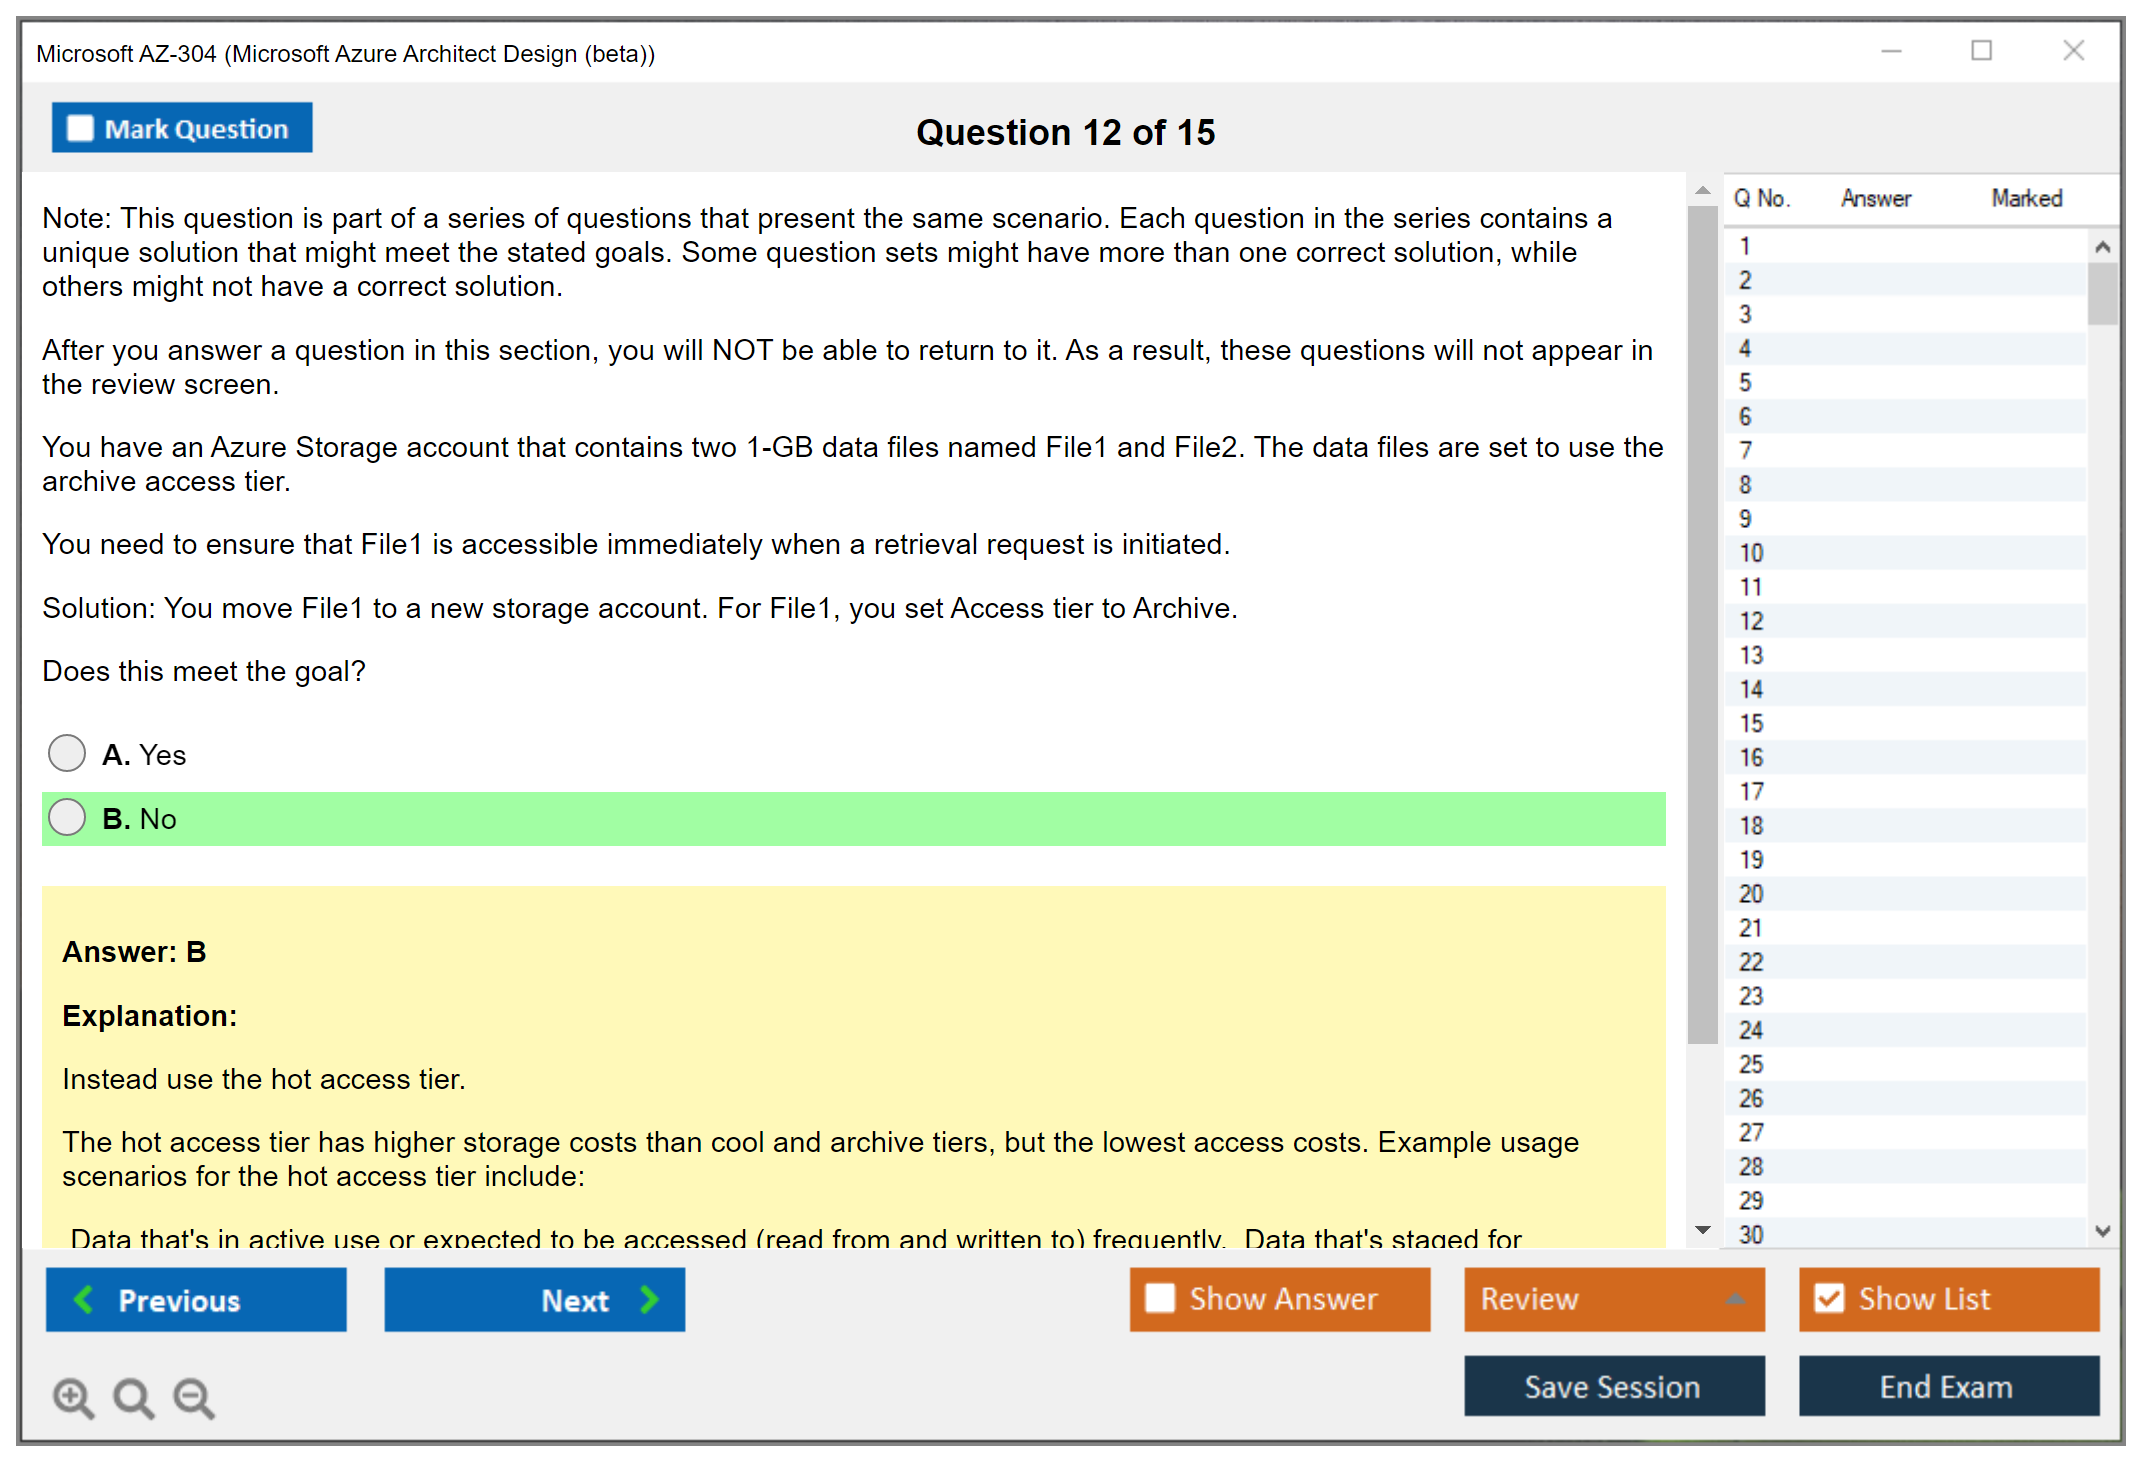Tick the Mark Question checkbox

pos(80,128)
